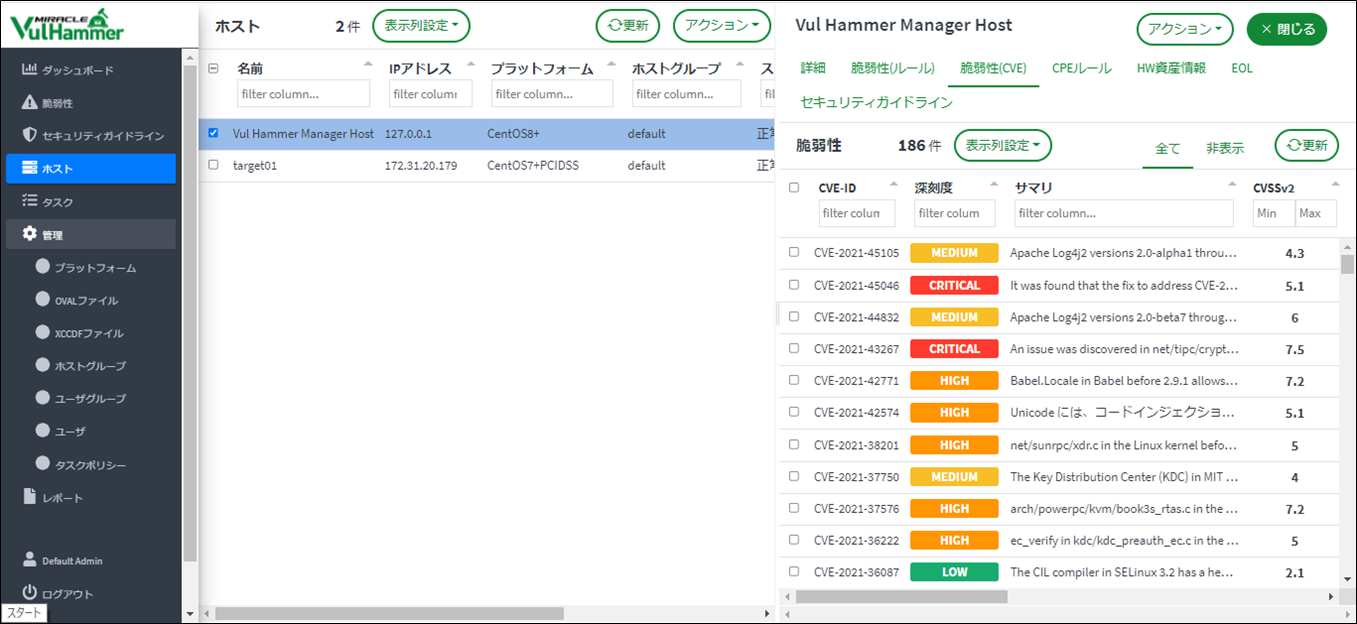Image resolution: width=1357 pixels, height=624 pixels.
Task: Check the CVE-2021-43267 row checkbox
Action: pos(794,348)
